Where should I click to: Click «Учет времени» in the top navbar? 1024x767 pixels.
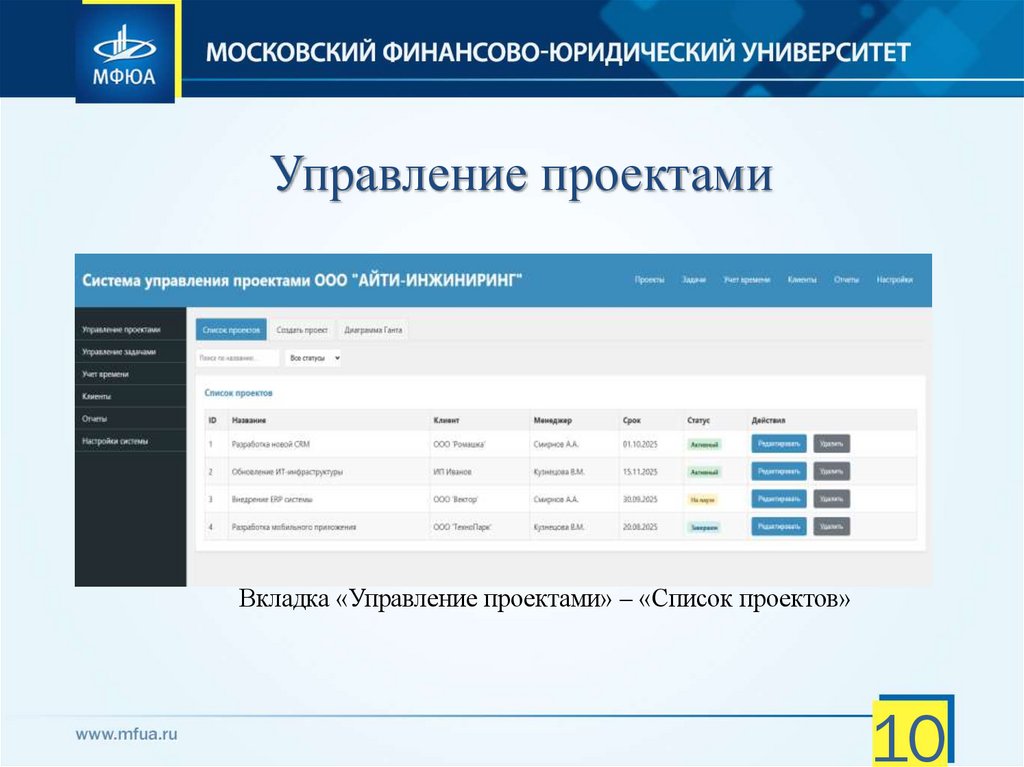click(747, 280)
